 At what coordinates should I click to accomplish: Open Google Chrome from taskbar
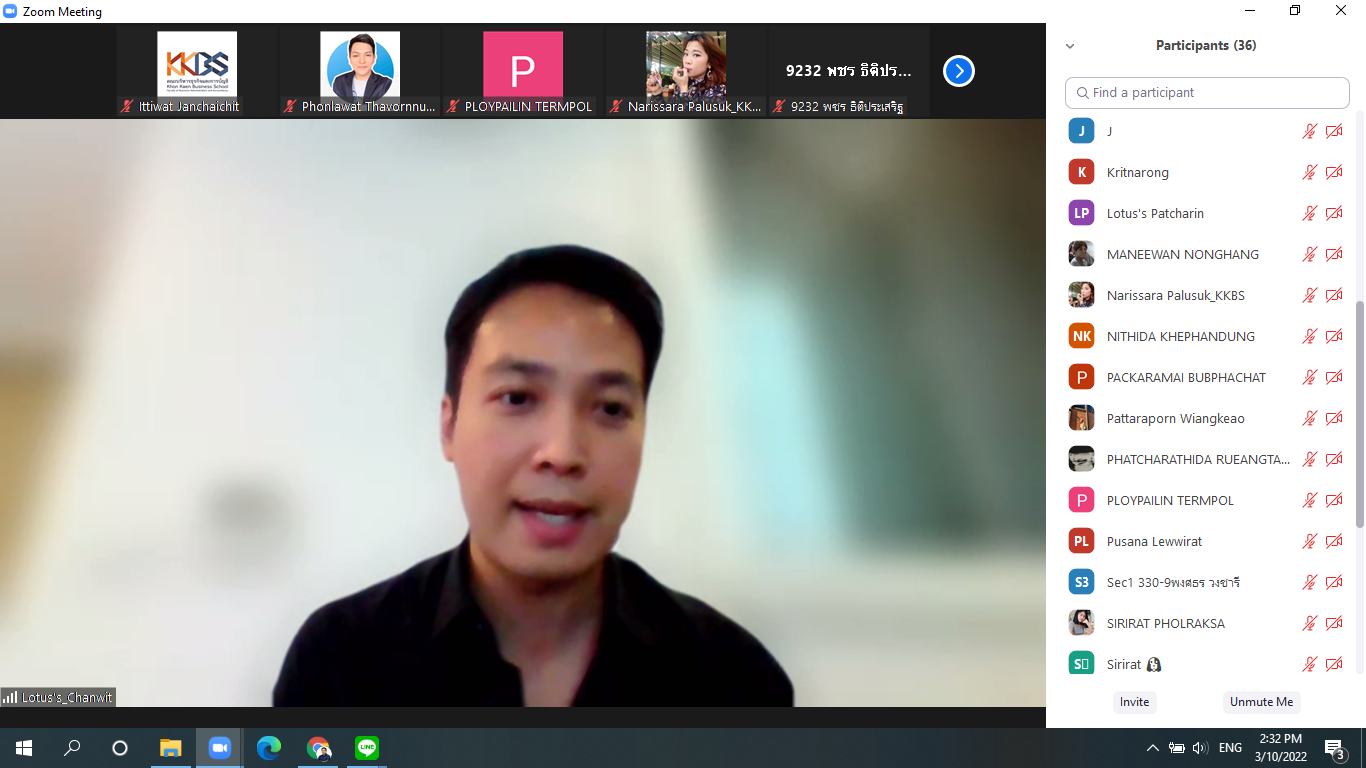(x=318, y=748)
